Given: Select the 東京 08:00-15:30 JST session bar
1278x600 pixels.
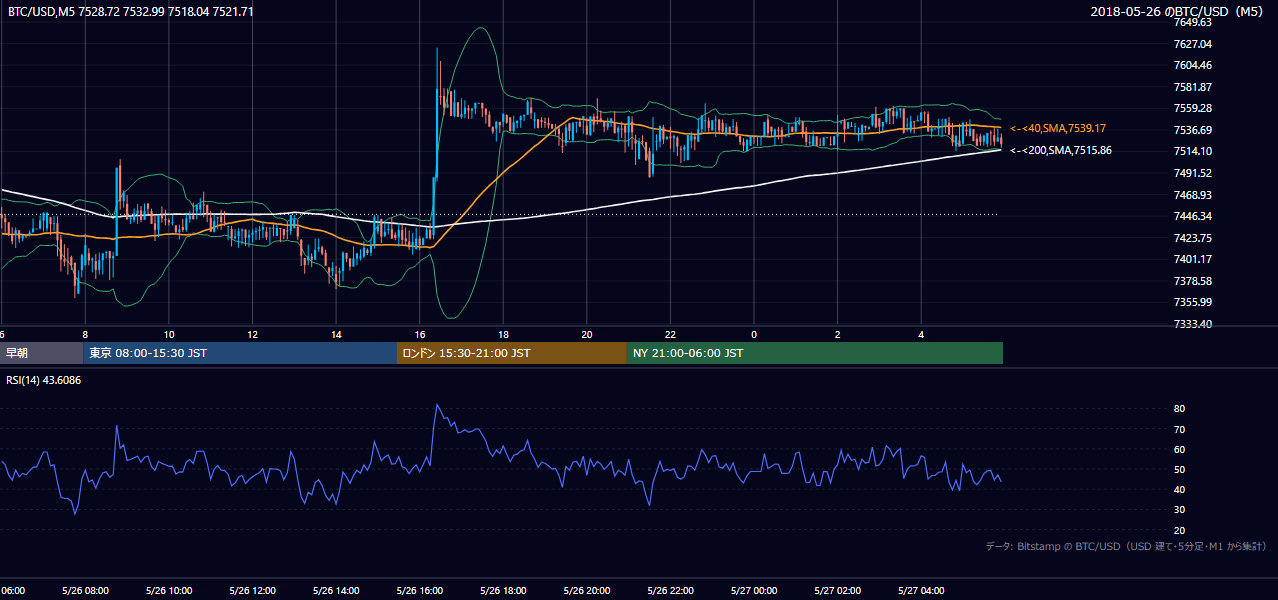Looking at the screenshot, I should pos(240,353).
